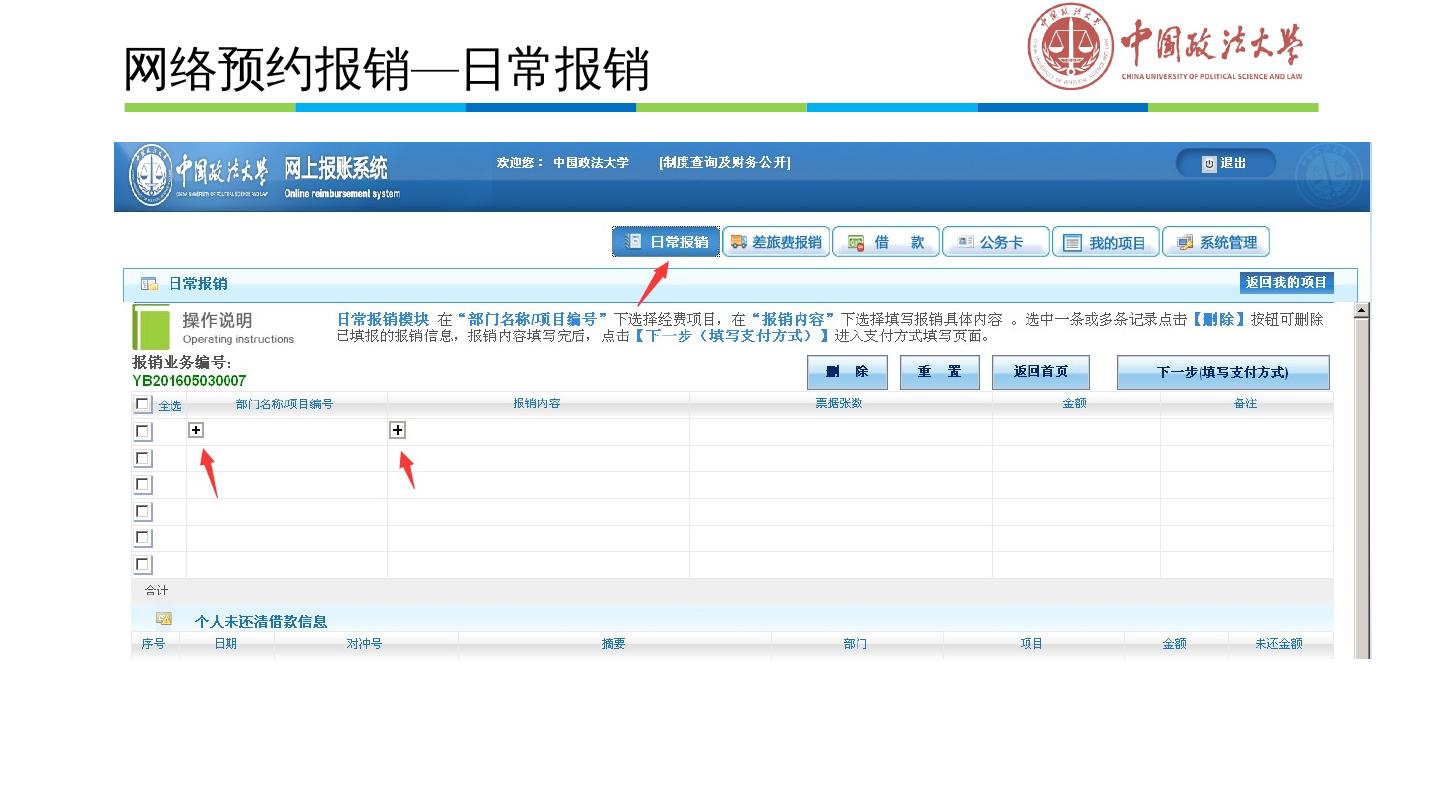This screenshot has height=810, width=1440.
Task: Click the 报销内容 column header
Action: [x=537, y=404]
